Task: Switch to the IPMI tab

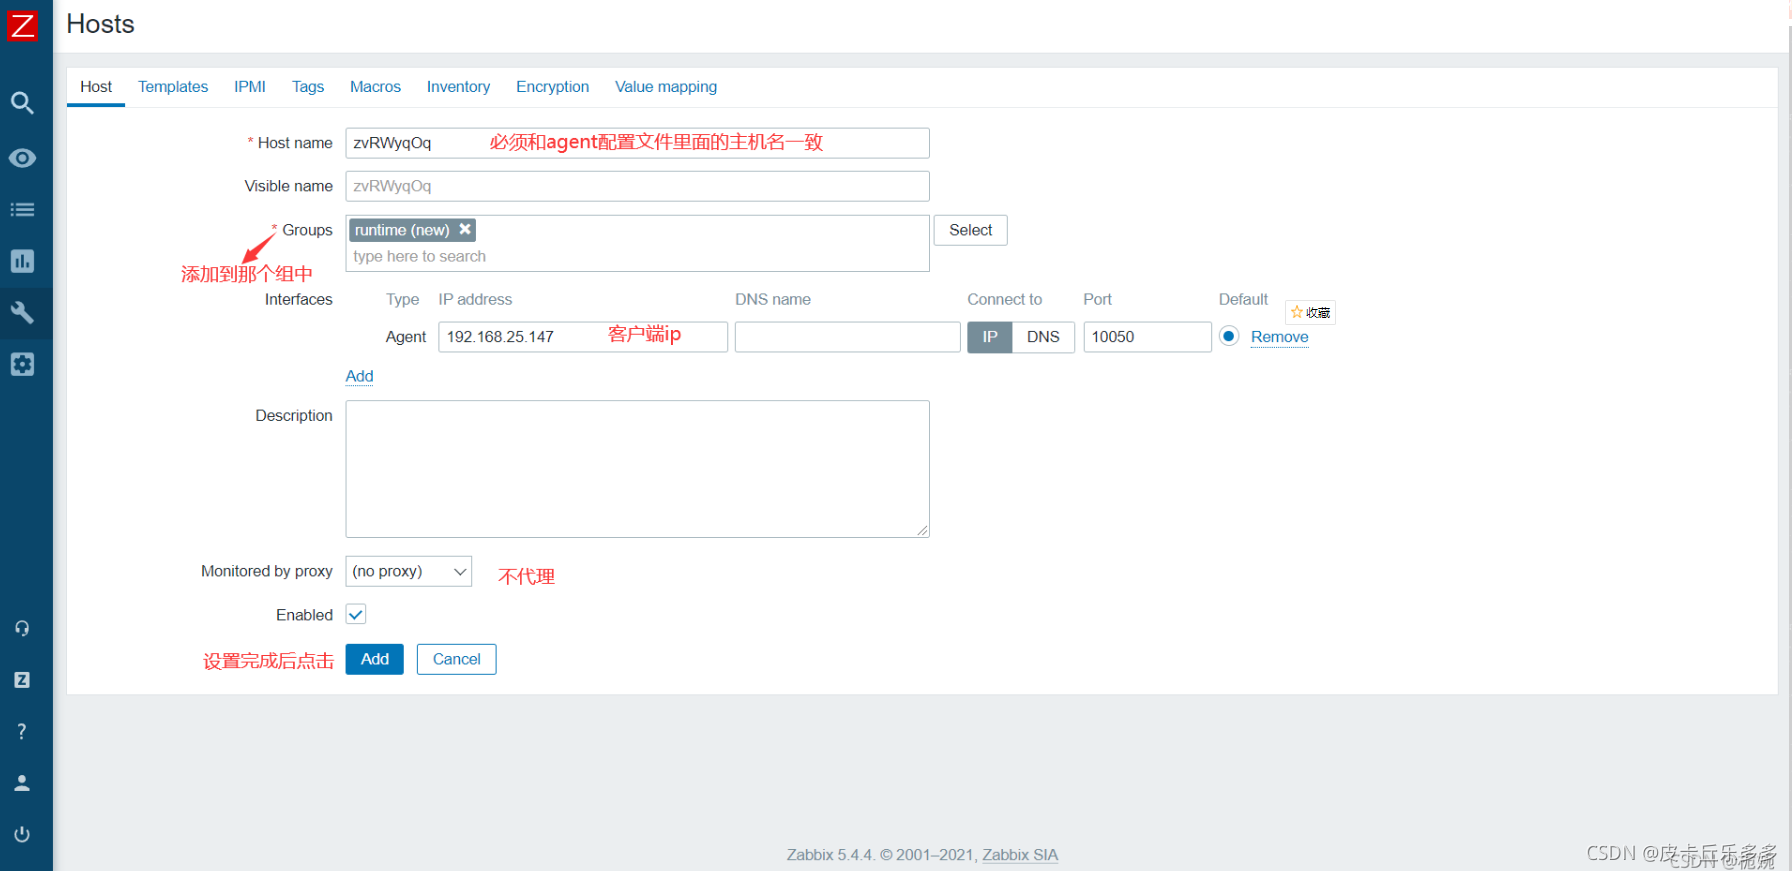Action: click(x=250, y=87)
